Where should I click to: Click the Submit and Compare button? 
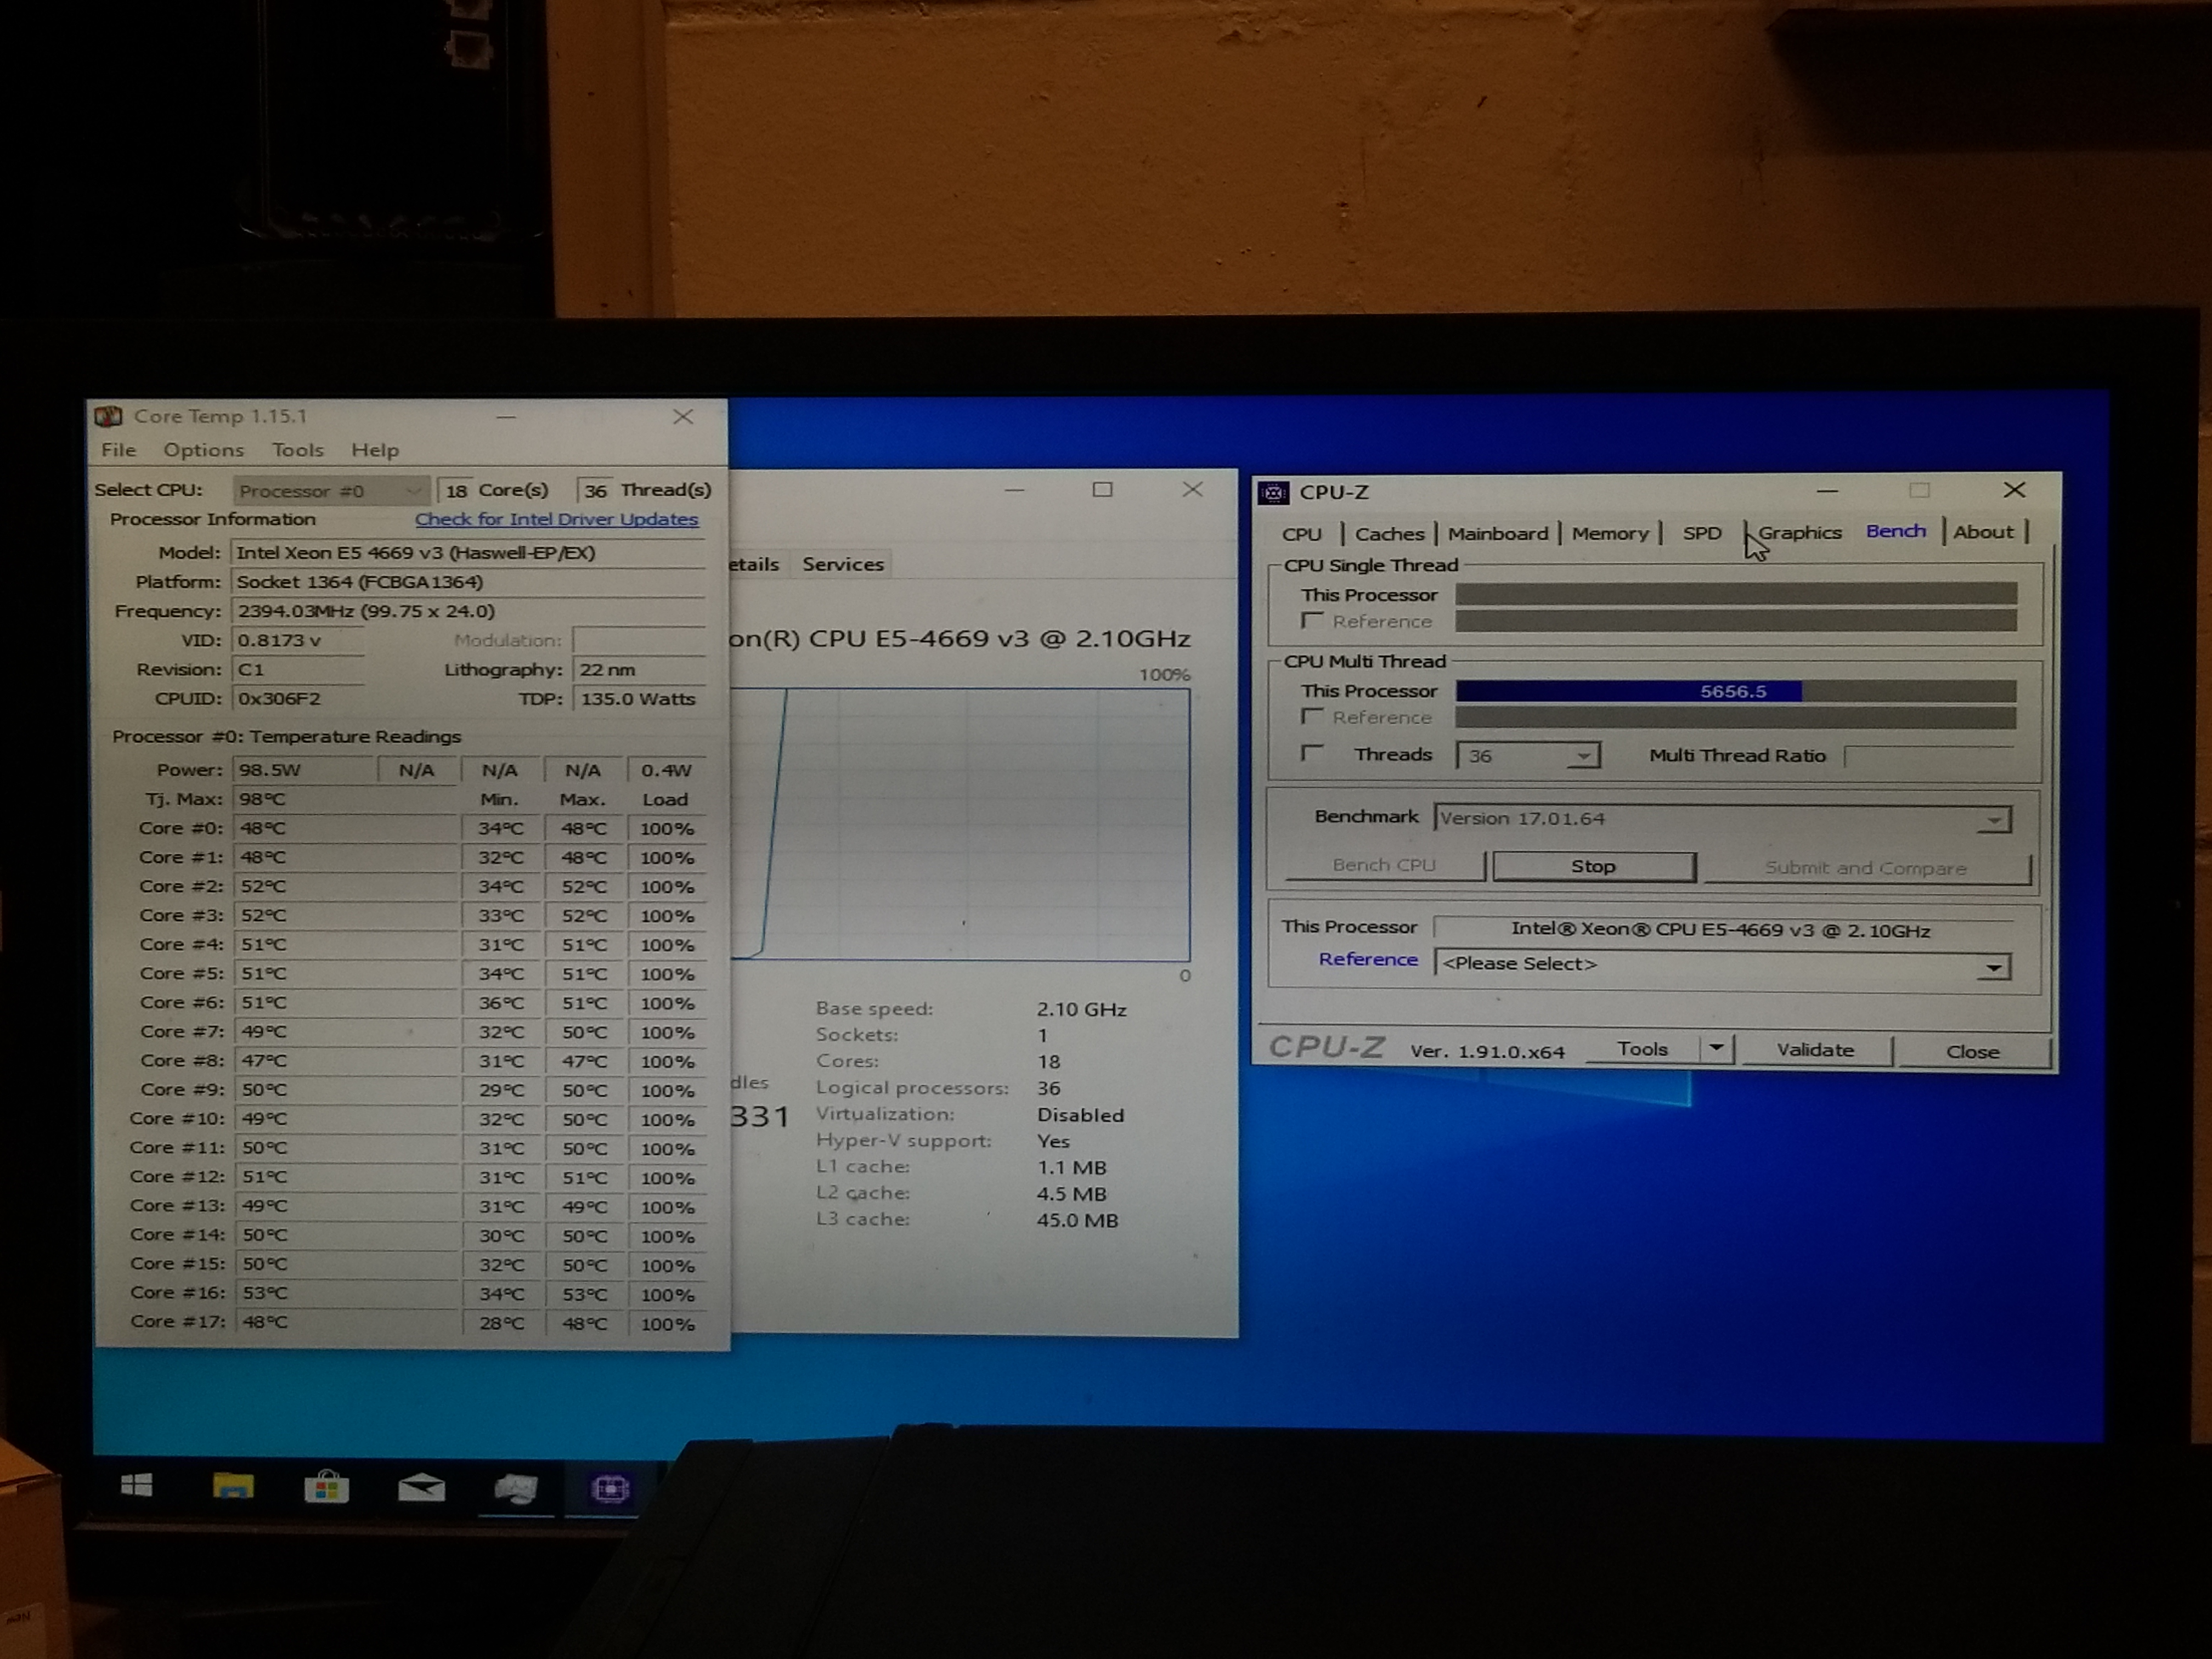tap(1866, 868)
